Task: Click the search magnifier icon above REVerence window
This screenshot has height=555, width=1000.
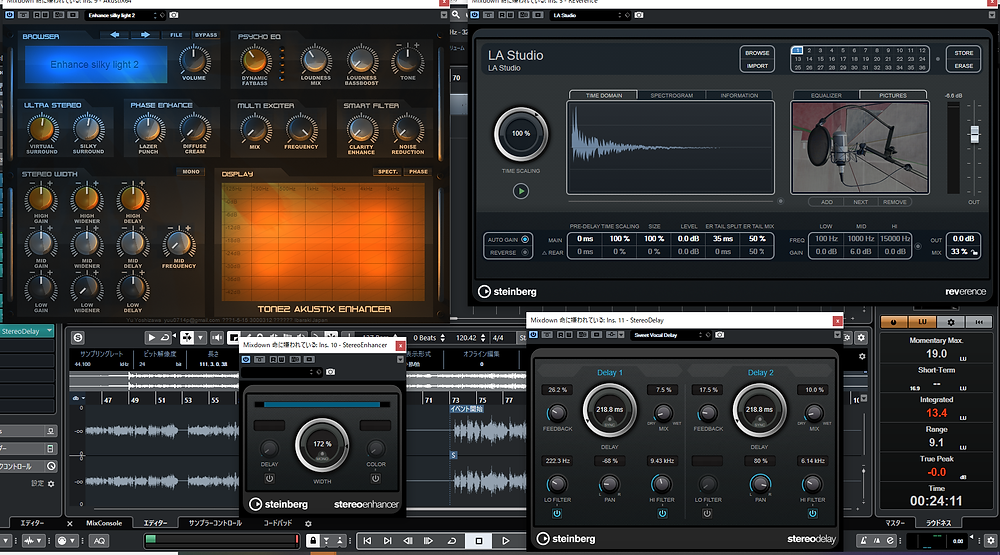Action: tap(456, 15)
